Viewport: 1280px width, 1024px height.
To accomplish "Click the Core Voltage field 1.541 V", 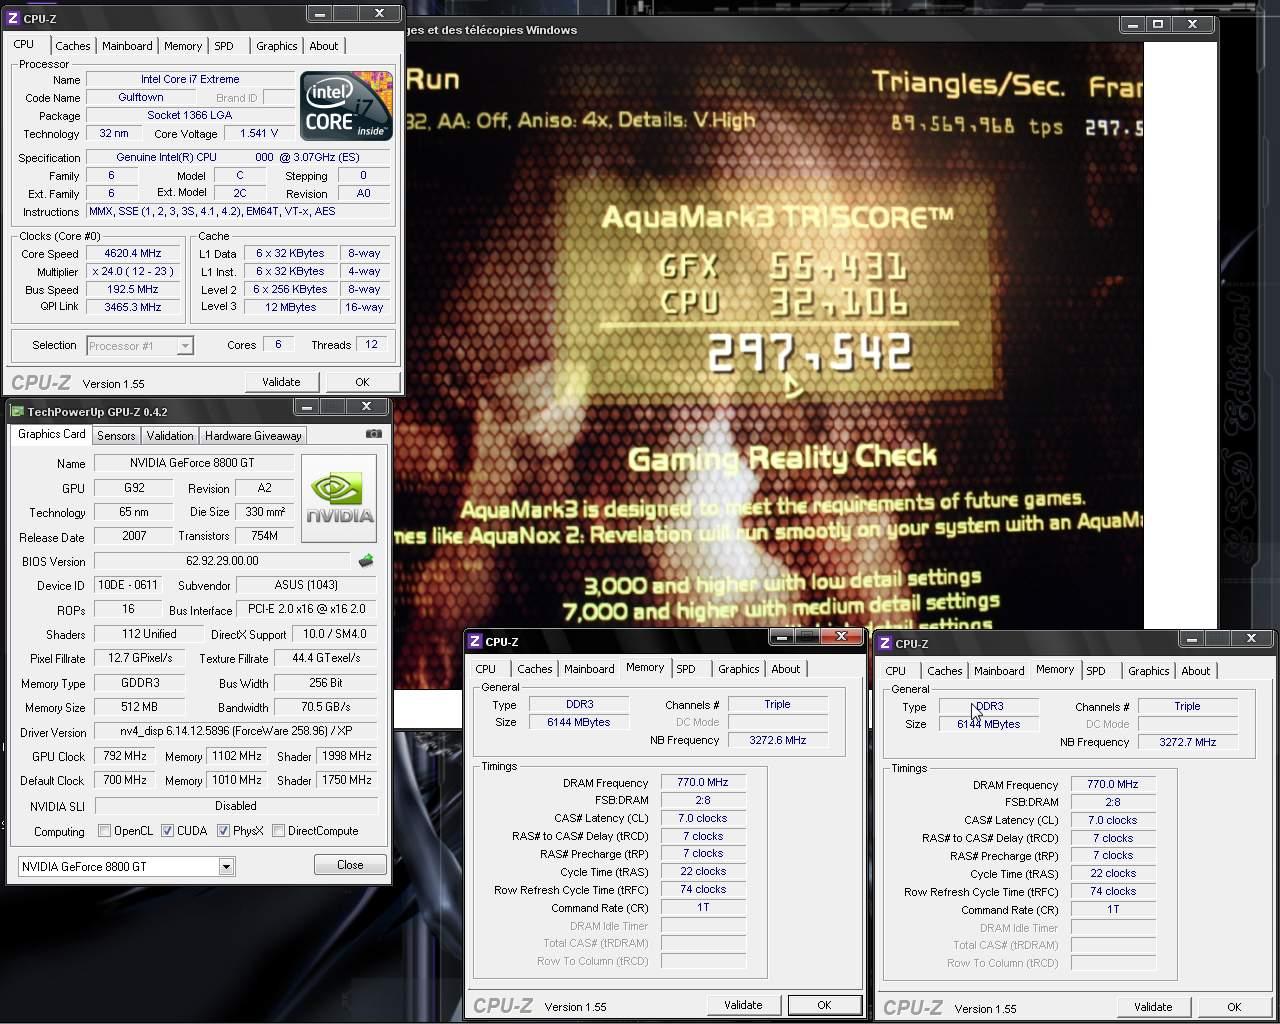I will tap(260, 134).
